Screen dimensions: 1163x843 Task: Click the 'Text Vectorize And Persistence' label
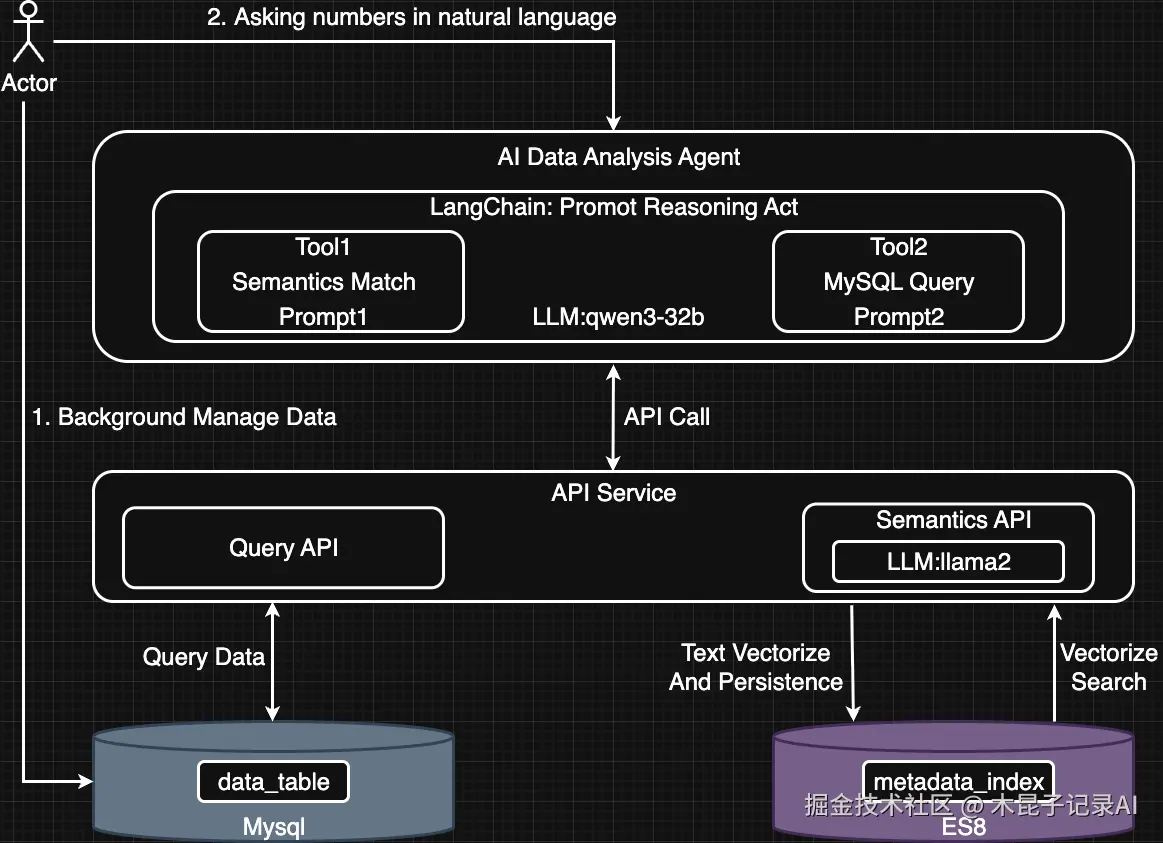point(756,667)
